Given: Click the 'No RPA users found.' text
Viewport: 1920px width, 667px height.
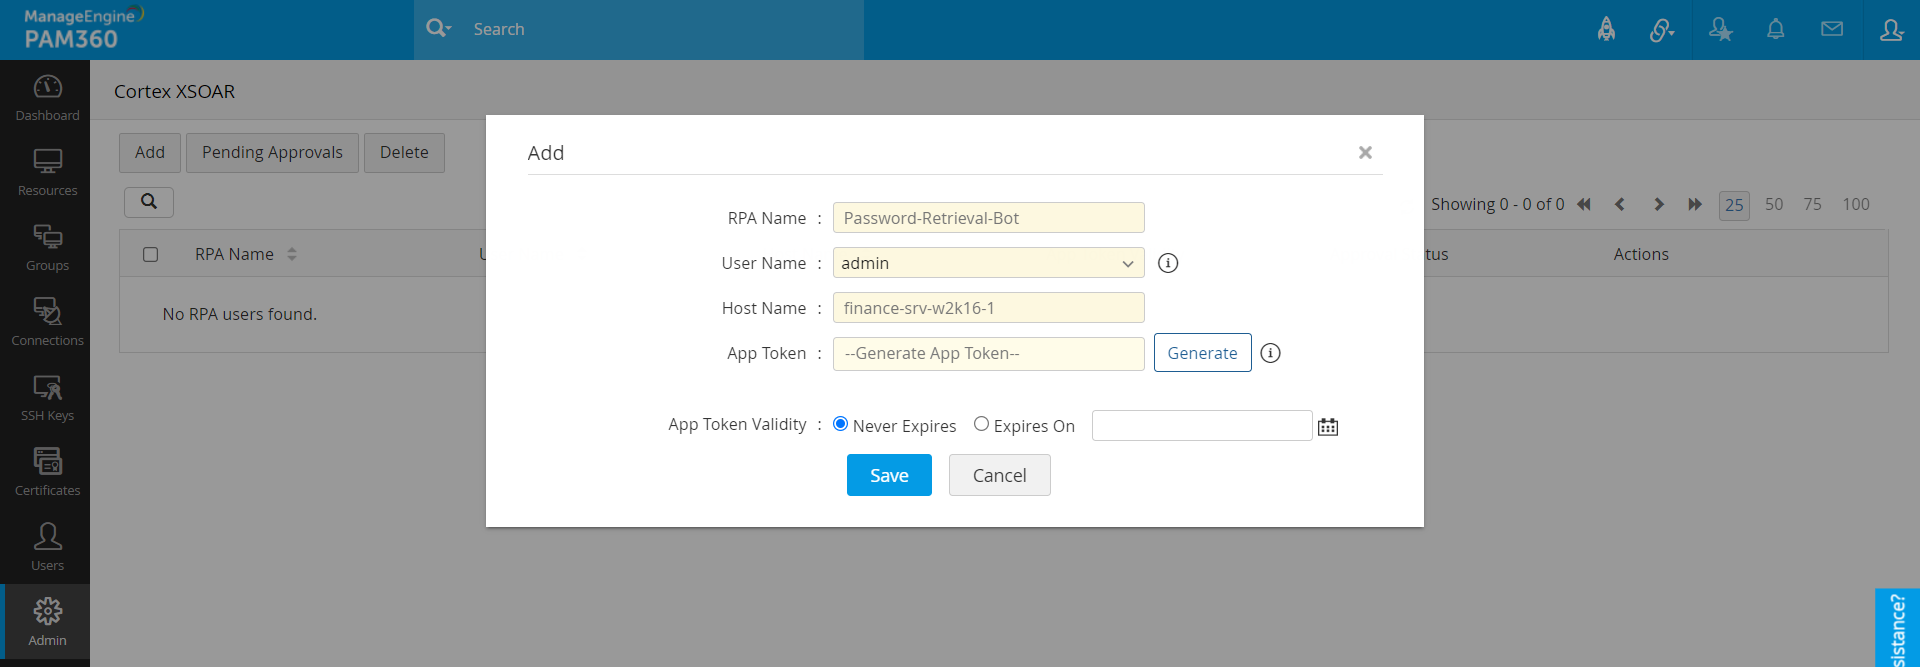Looking at the screenshot, I should pos(240,314).
